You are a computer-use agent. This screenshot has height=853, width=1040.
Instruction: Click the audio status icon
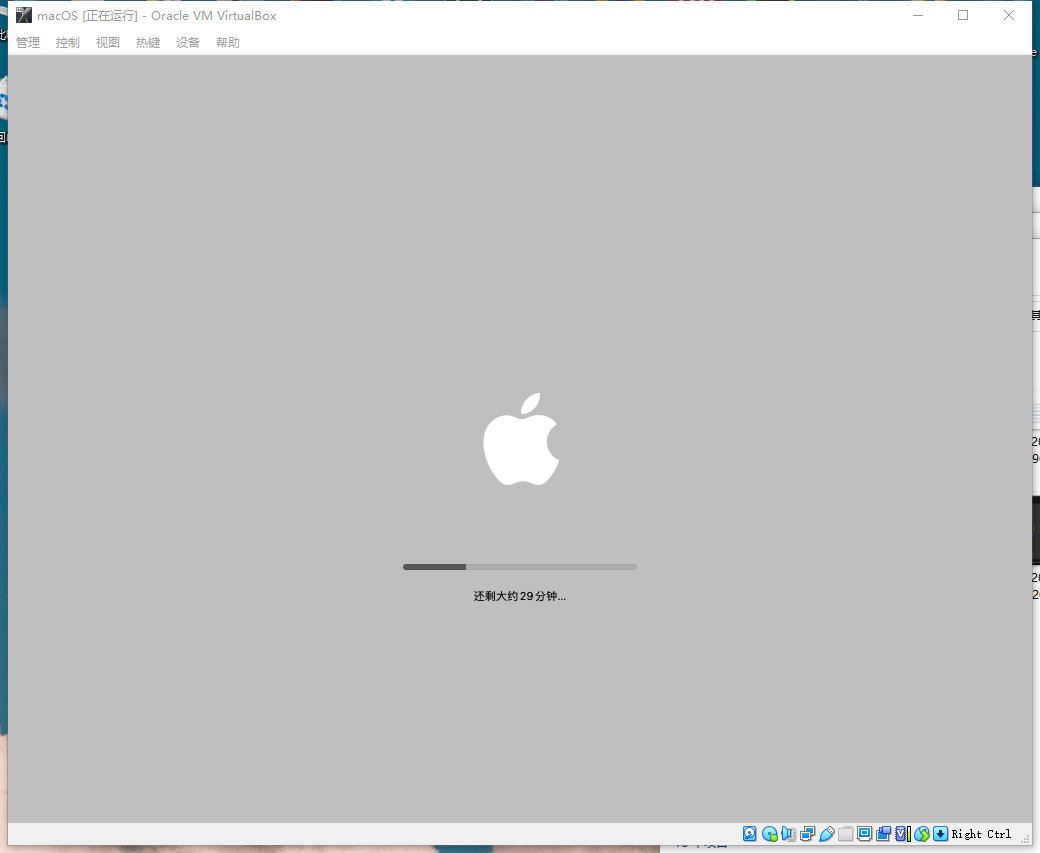pos(788,833)
